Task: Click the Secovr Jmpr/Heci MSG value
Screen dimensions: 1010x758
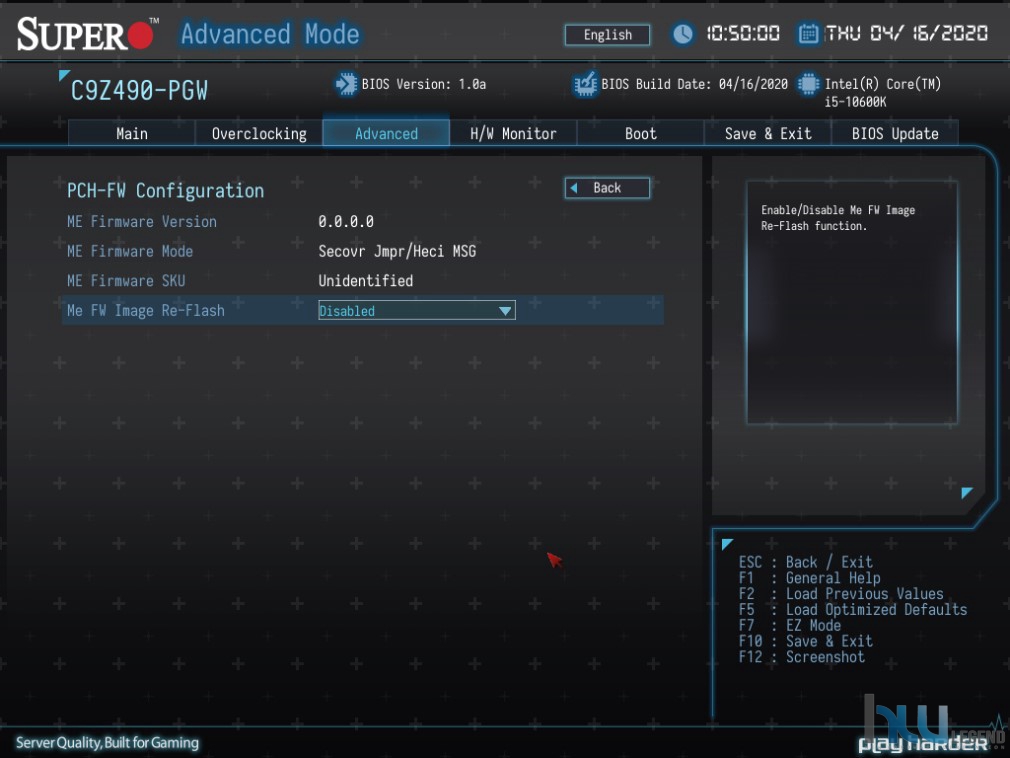Action: (397, 251)
